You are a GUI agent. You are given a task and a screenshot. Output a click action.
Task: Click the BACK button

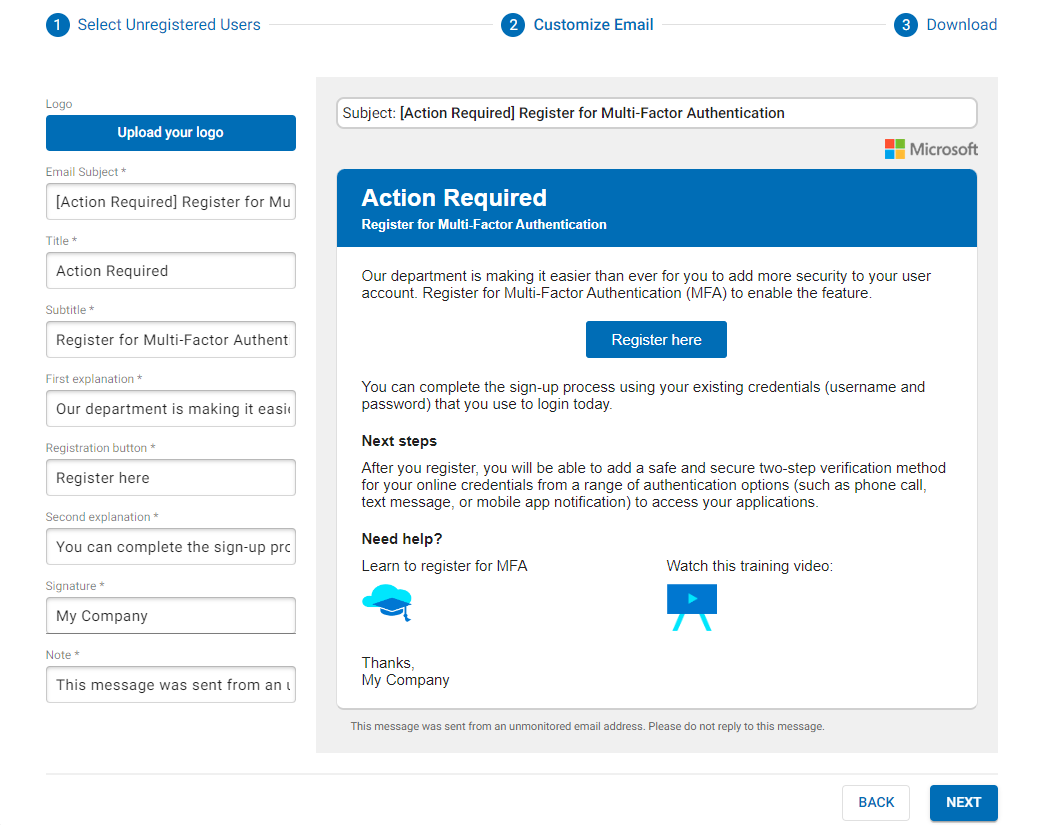coord(876,802)
